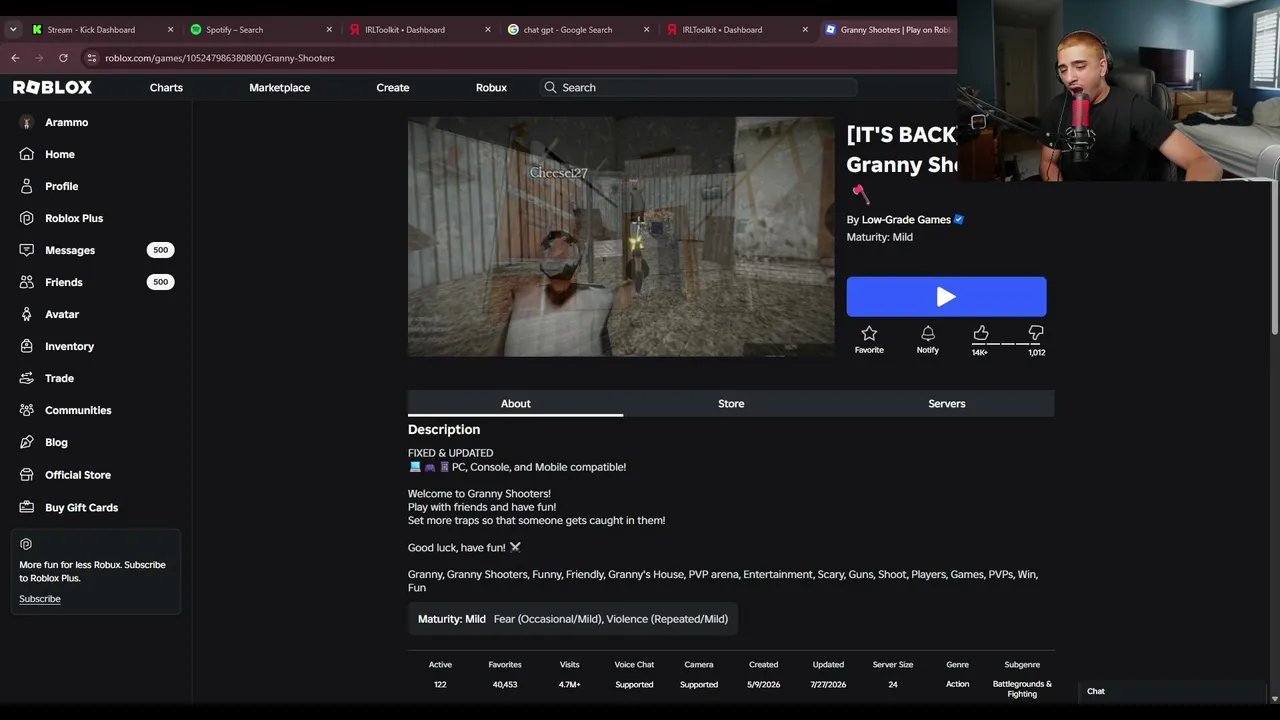Like the game with thumbs-up icon
Screen dimensions: 1280x720
pyautogui.click(x=981, y=333)
